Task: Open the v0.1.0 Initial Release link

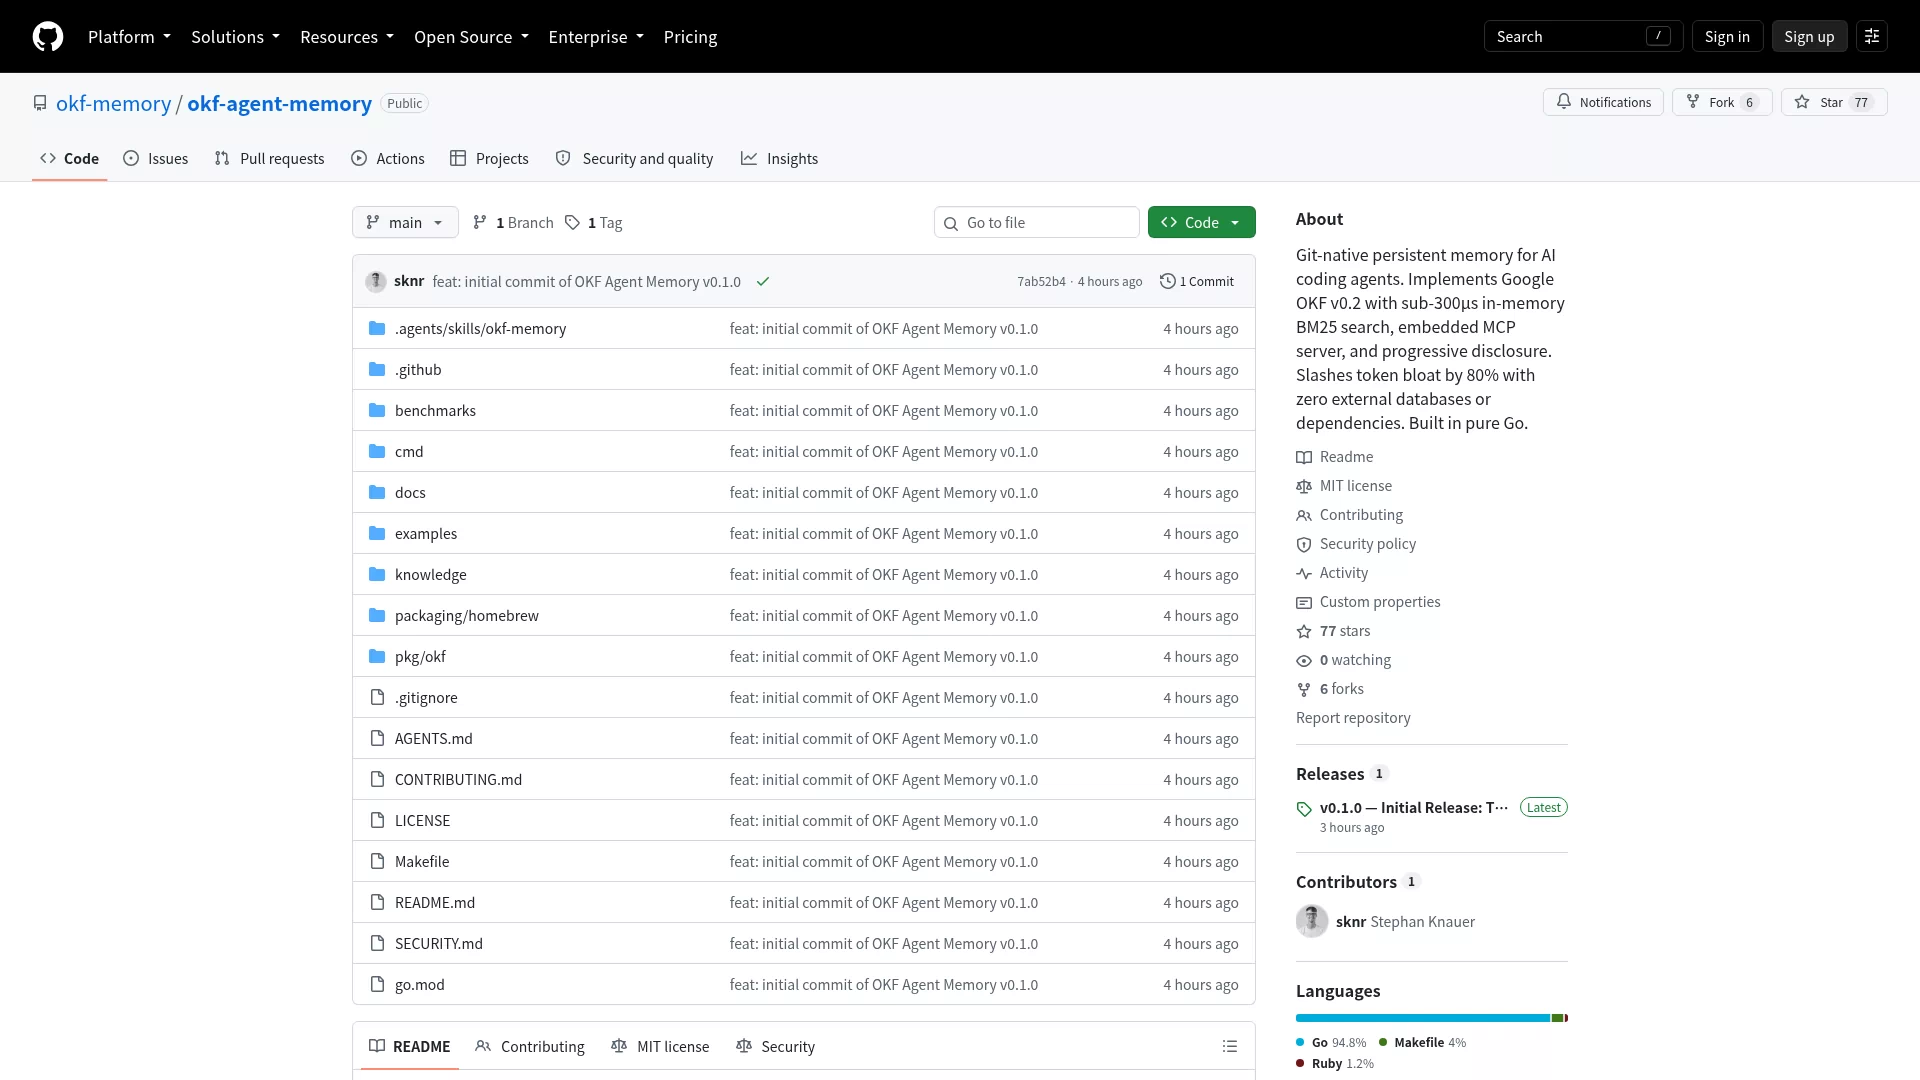Action: (1414, 808)
